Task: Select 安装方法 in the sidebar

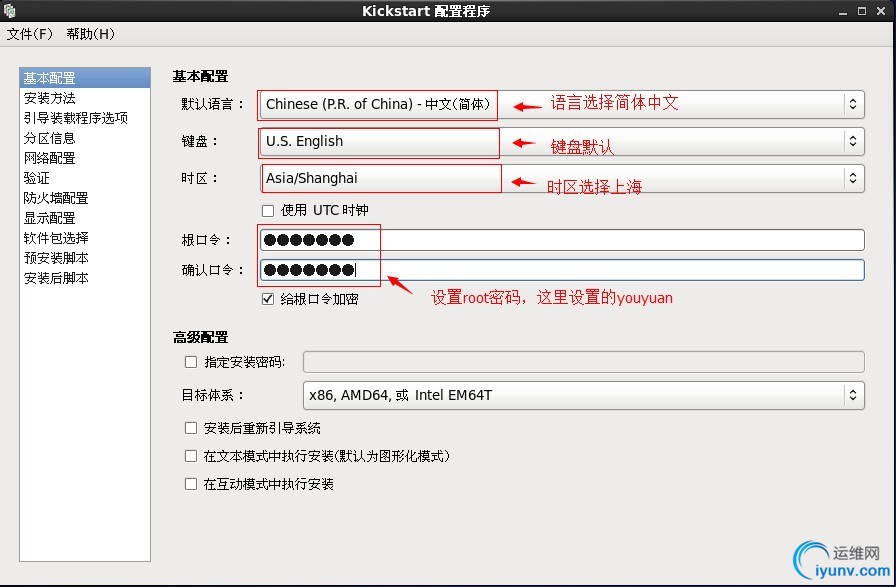Action: [85, 98]
